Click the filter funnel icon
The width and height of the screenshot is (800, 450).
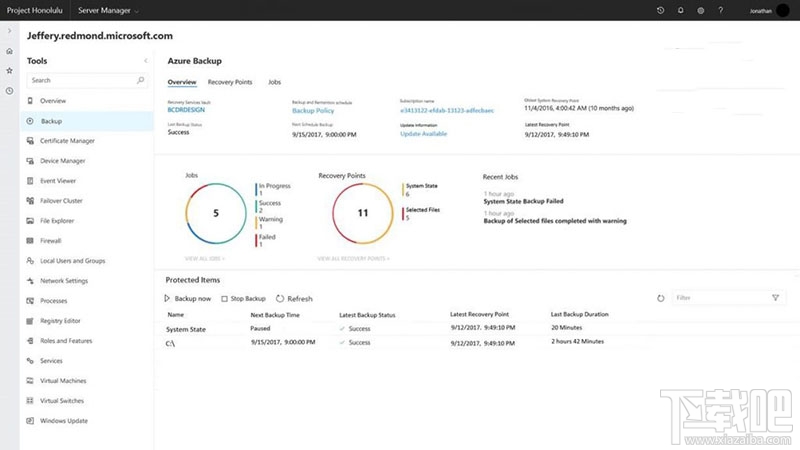(776, 297)
